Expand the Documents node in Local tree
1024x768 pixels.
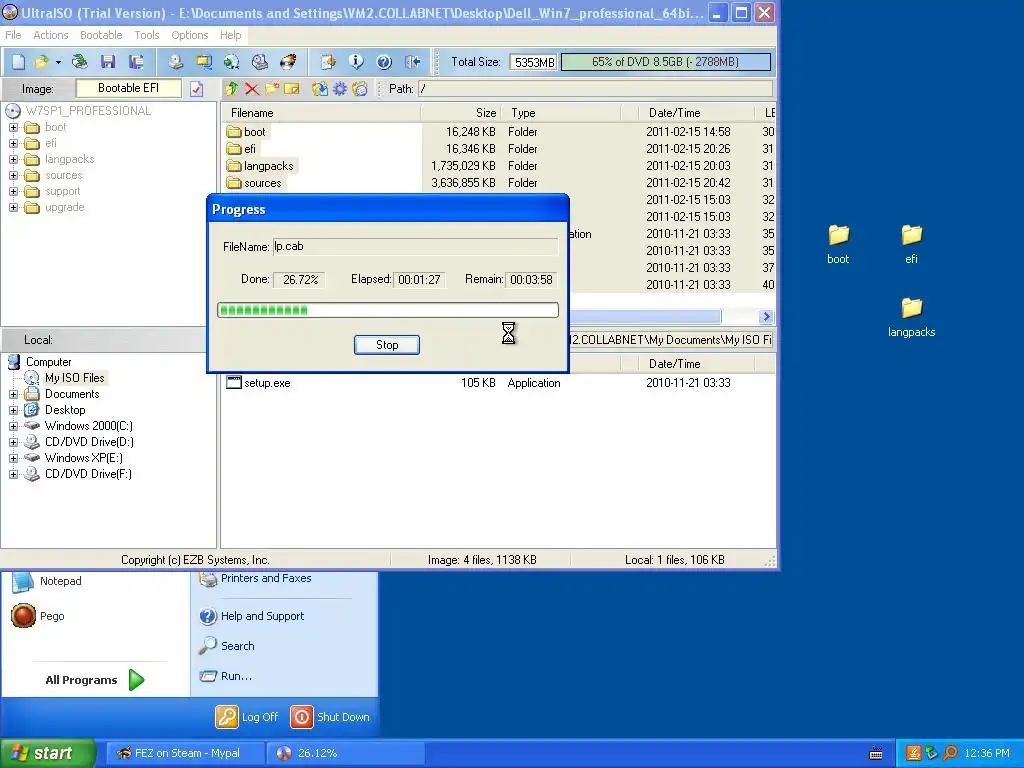(x=14, y=394)
